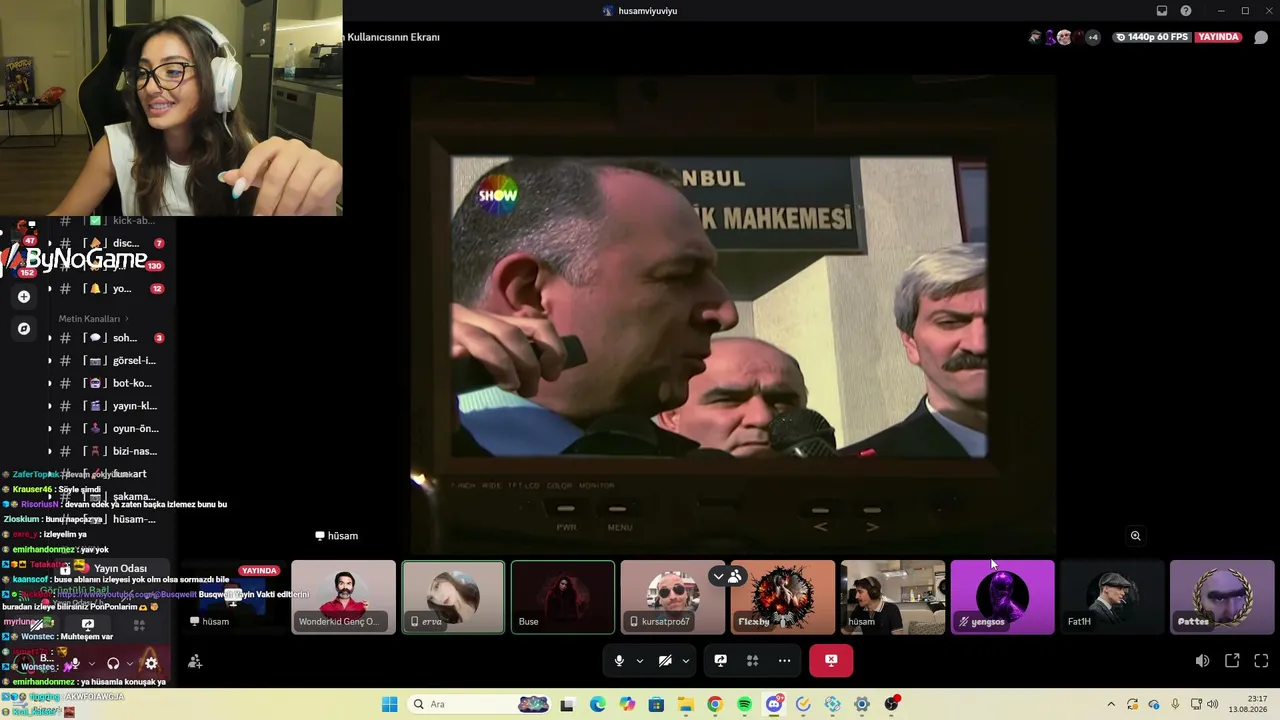Open the Discord inbox icon

tap(1162, 11)
